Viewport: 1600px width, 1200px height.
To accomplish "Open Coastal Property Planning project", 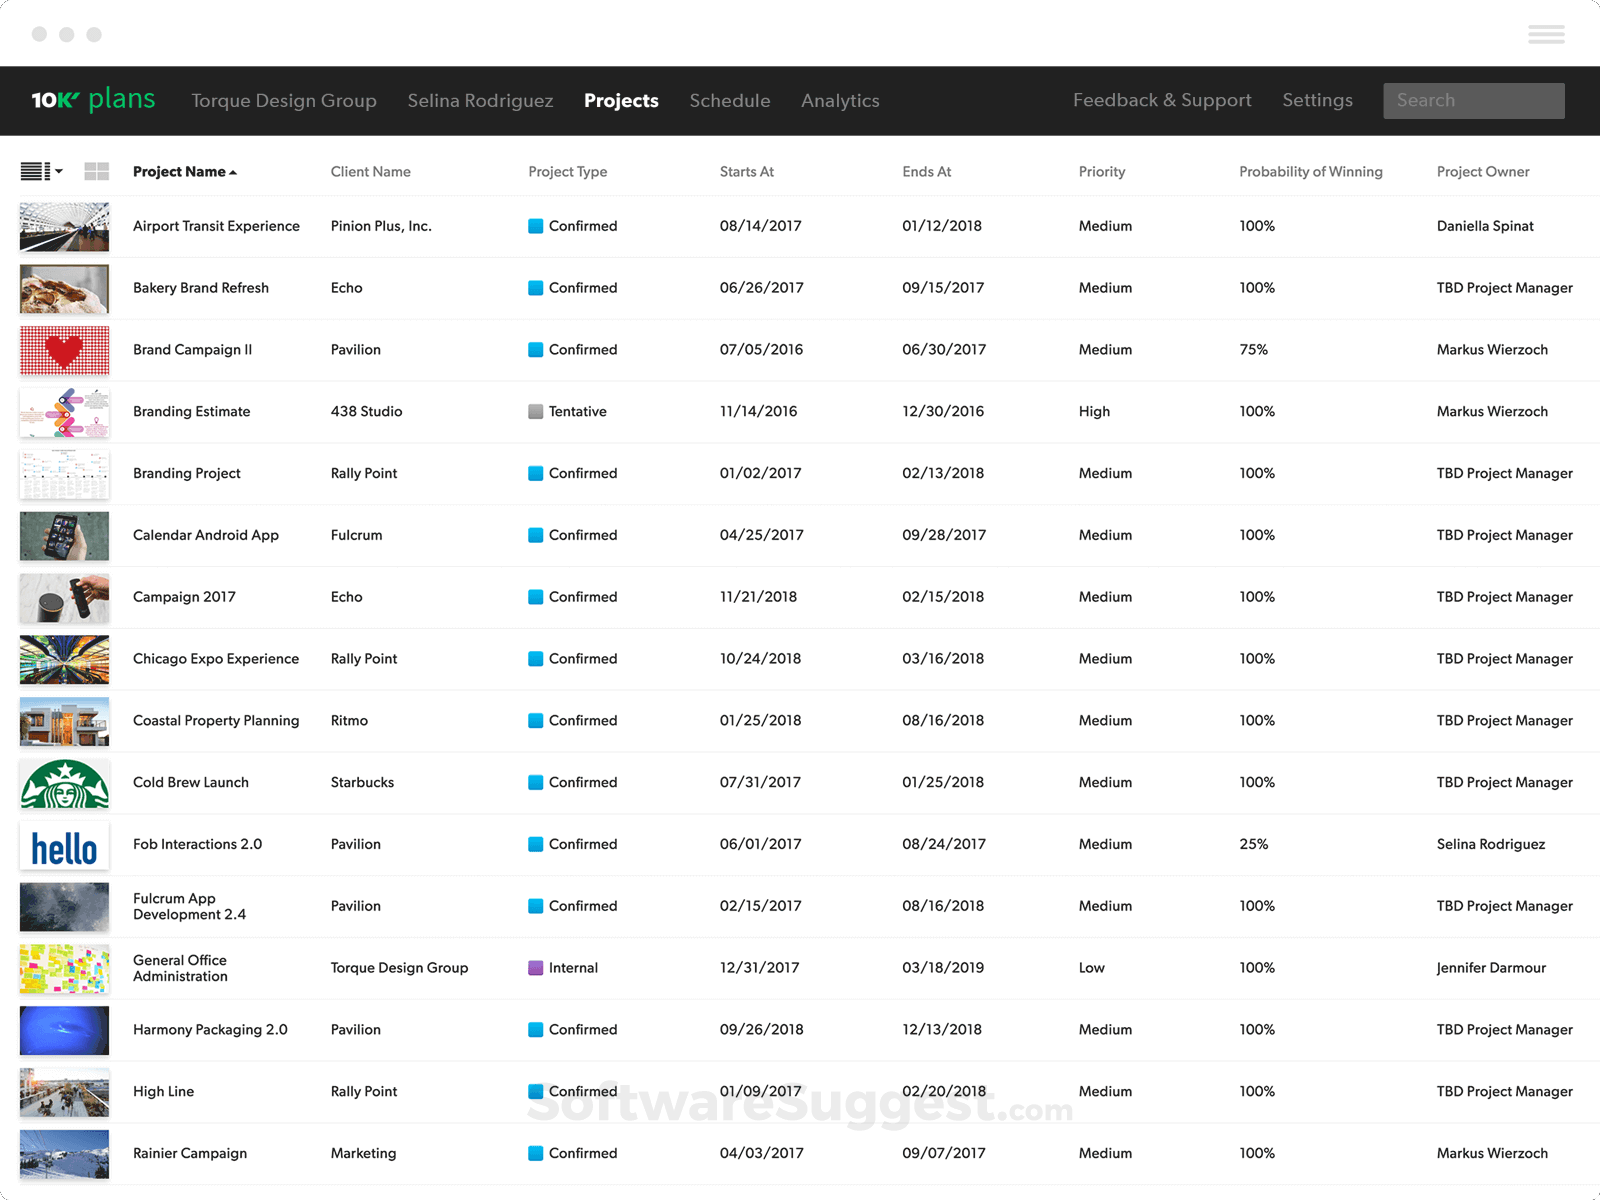I will click(216, 721).
